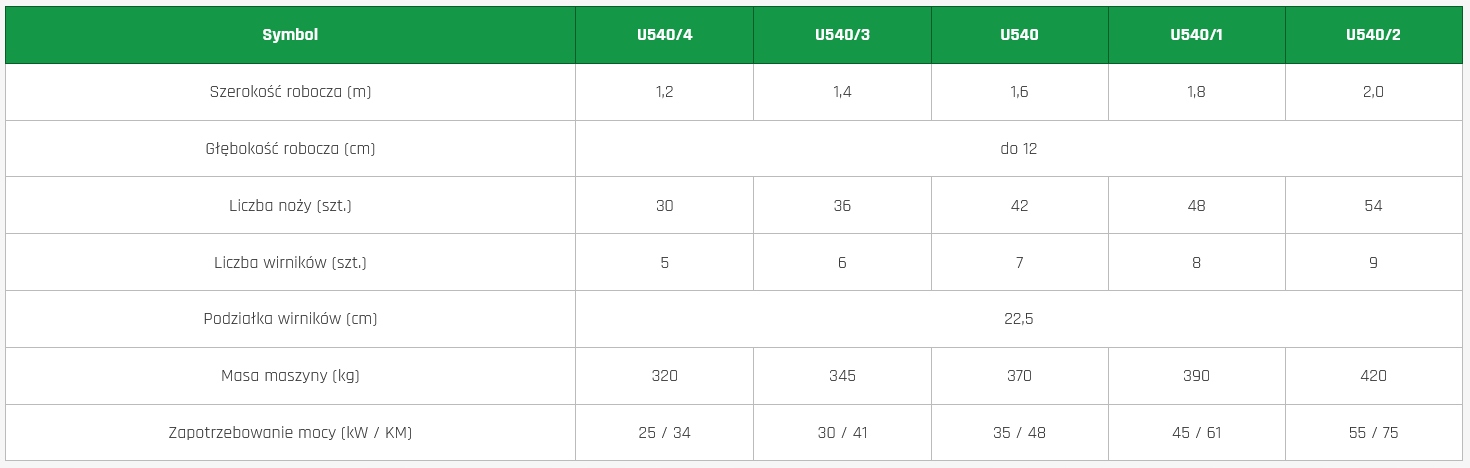Click the 2,0 working width cell

pos(1373,92)
